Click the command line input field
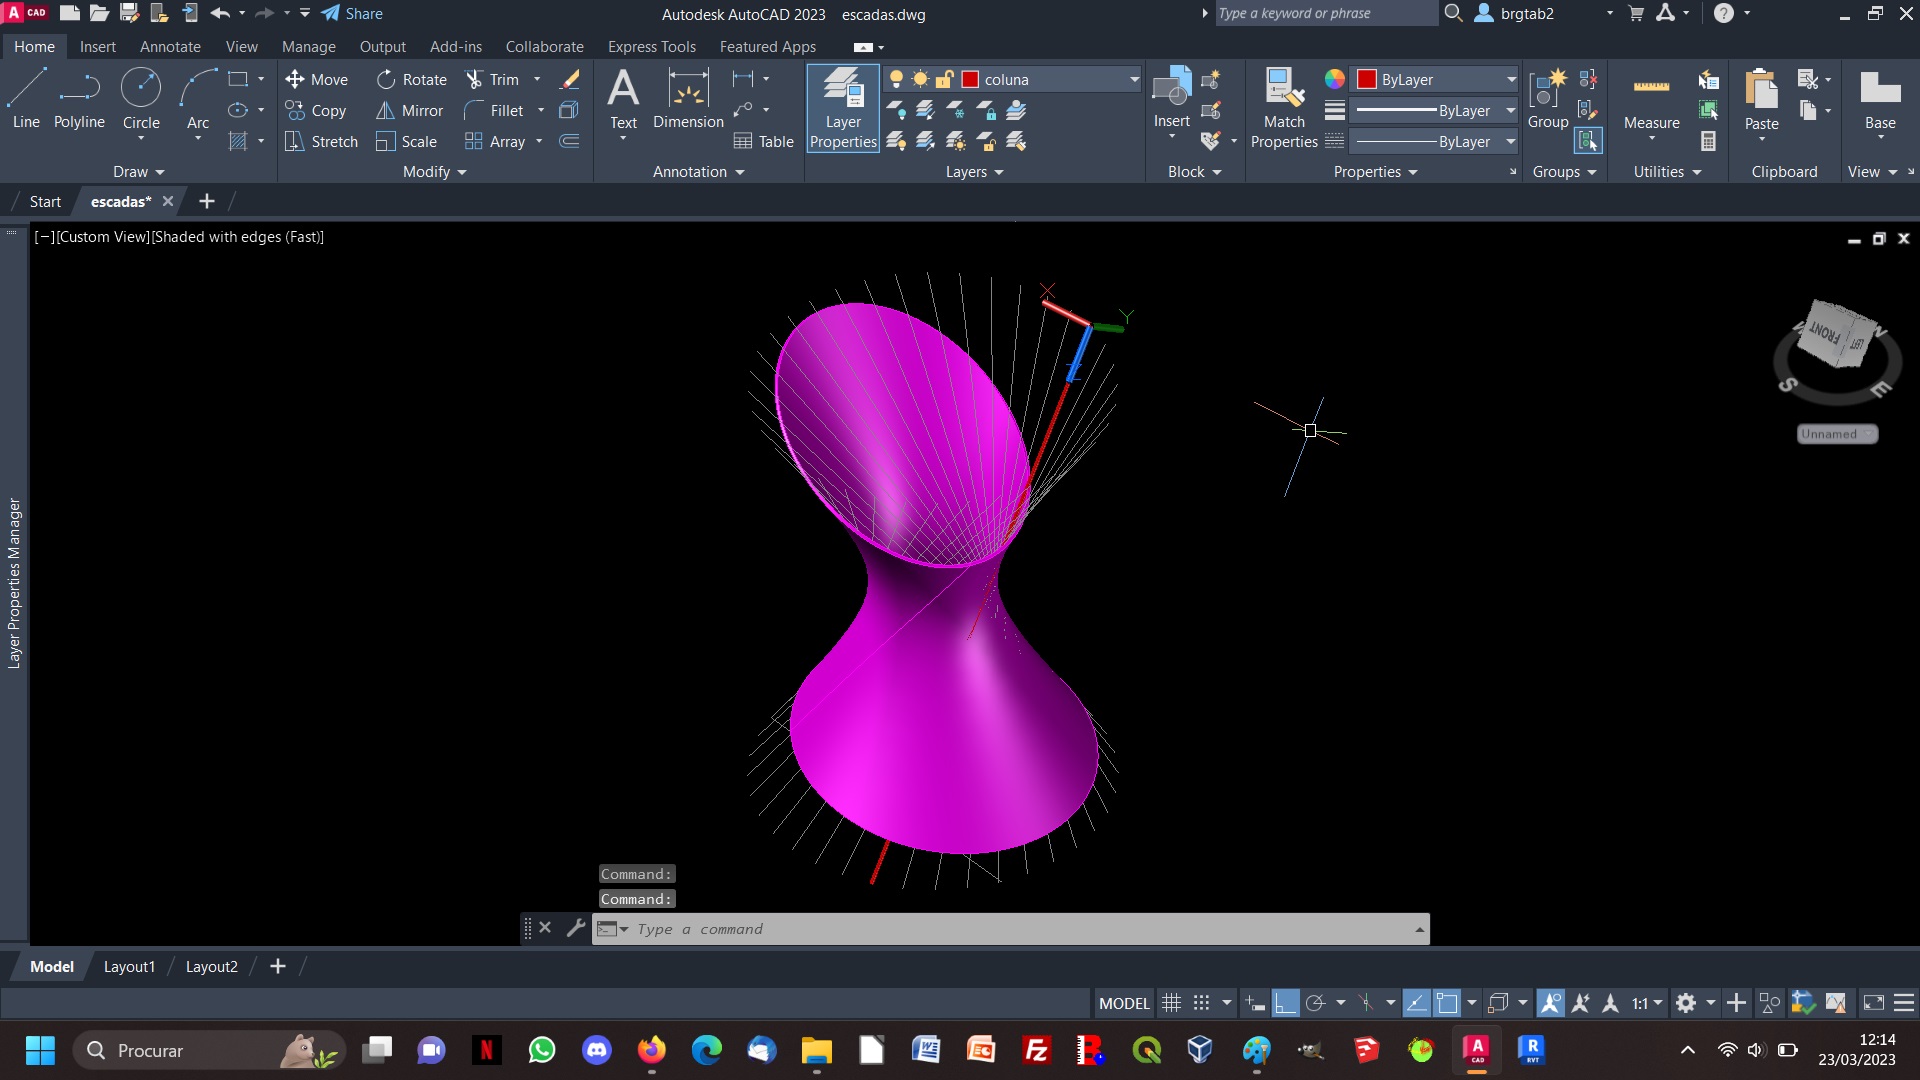 tap(1020, 928)
